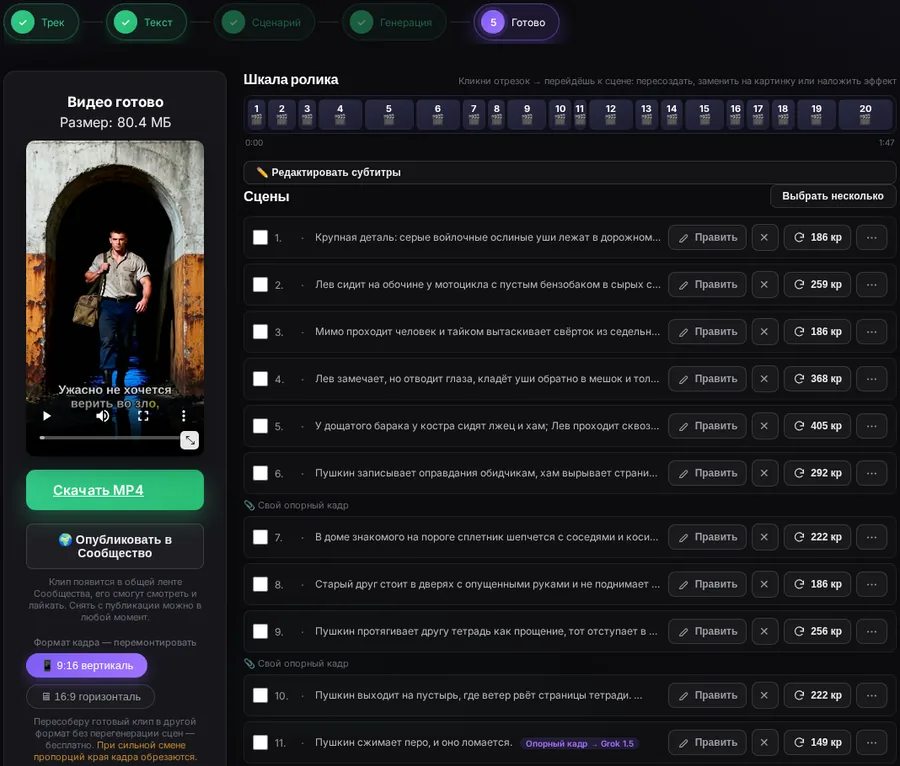Regenerate scene 9 for 256 кр
Image resolution: width=900 pixels, height=766 pixels.
click(817, 631)
